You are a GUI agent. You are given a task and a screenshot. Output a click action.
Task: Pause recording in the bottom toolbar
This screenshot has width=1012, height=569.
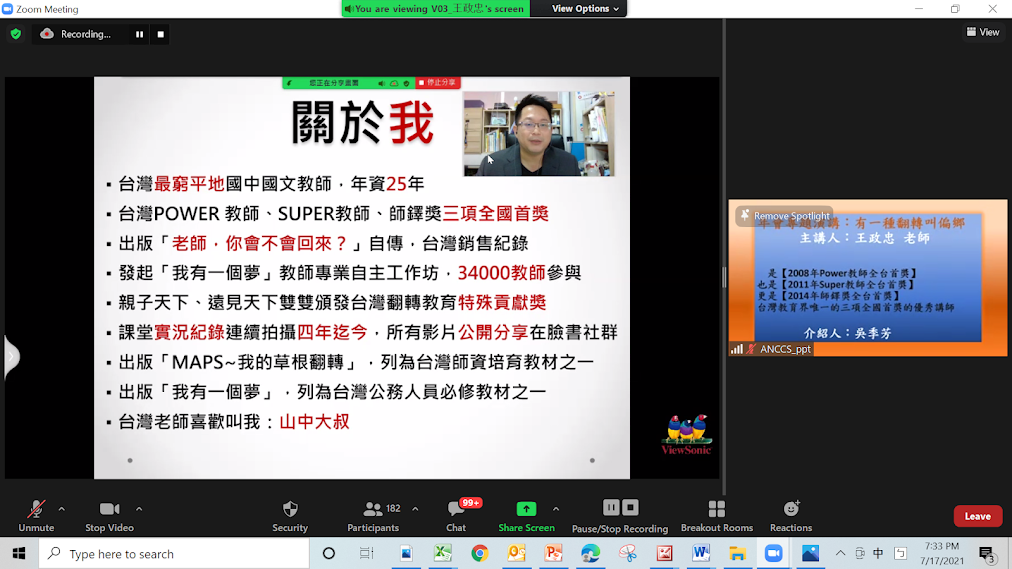[x=611, y=508]
